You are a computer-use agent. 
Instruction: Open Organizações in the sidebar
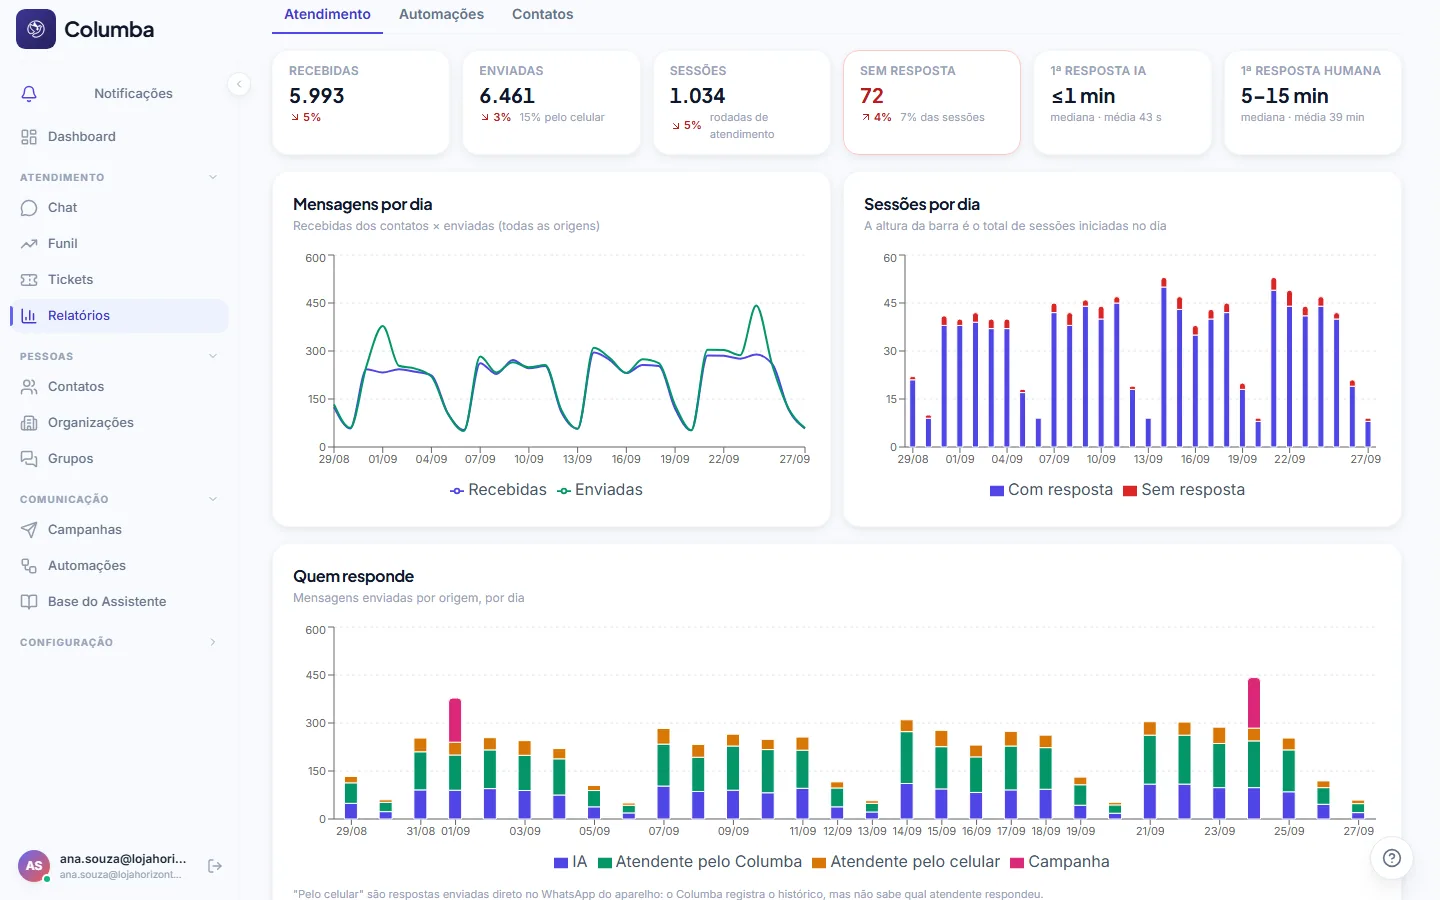coord(119,423)
